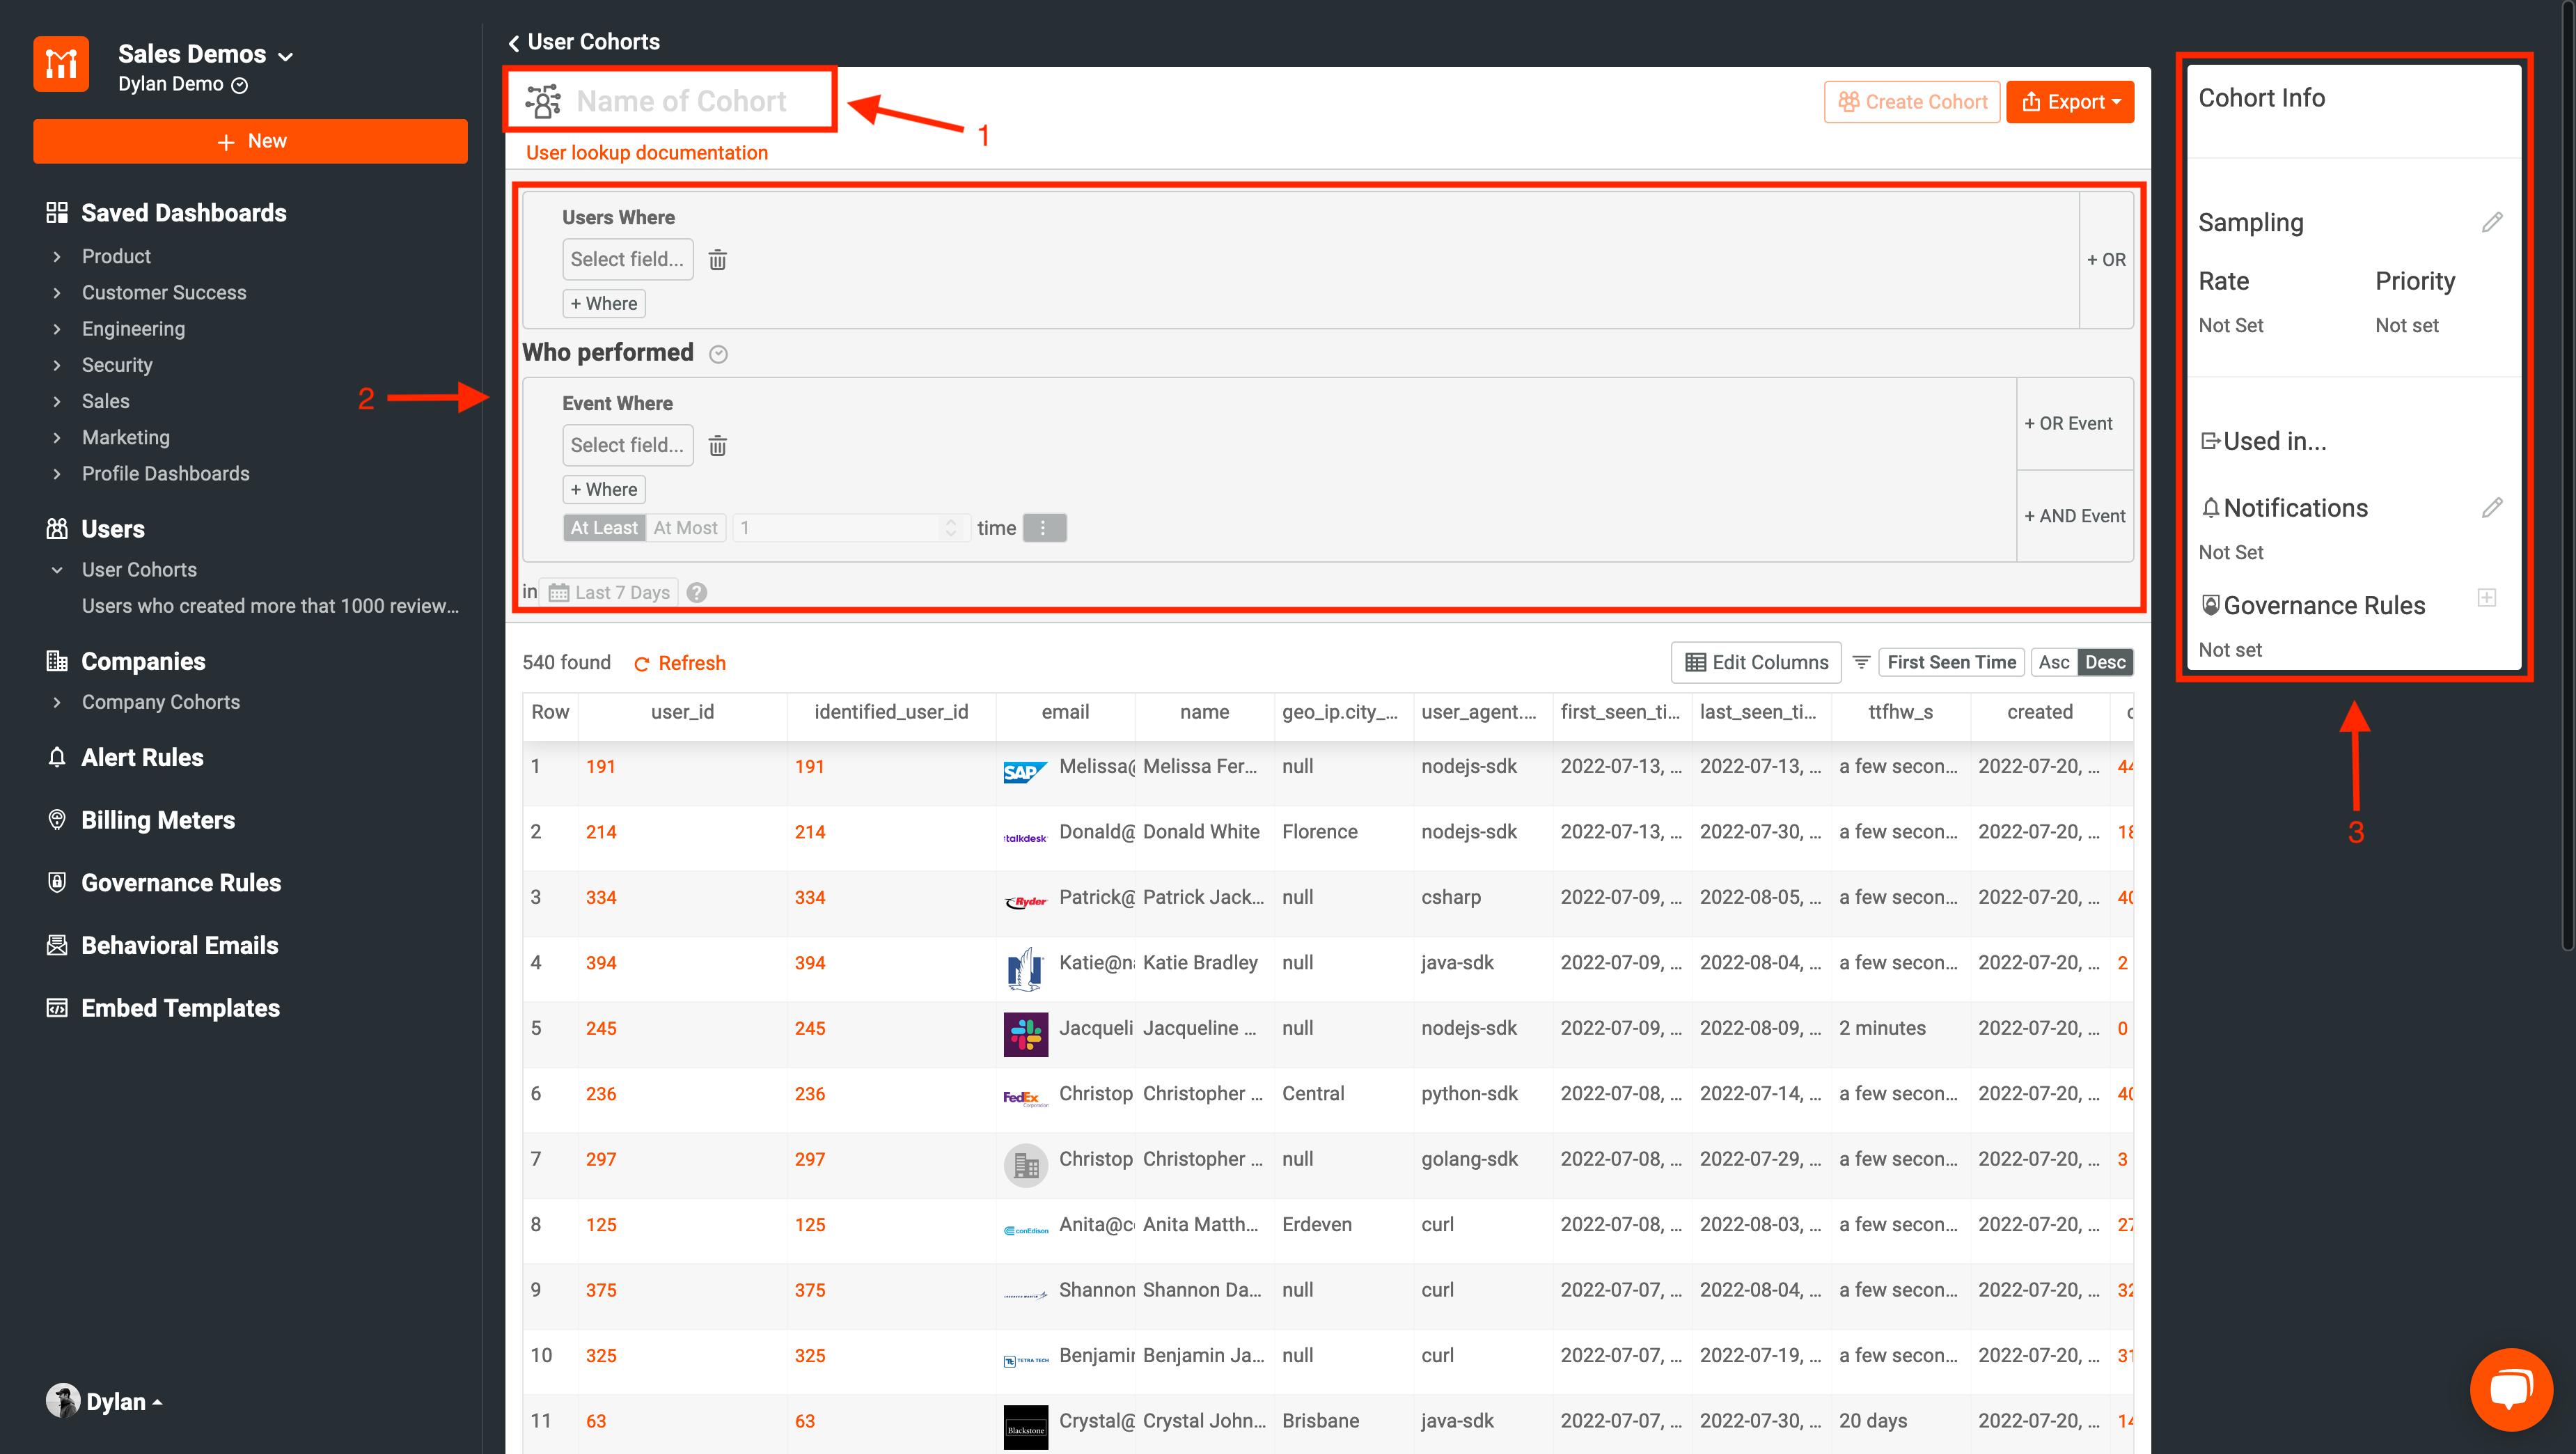Select Desc sort order

click(x=2105, y=662)
